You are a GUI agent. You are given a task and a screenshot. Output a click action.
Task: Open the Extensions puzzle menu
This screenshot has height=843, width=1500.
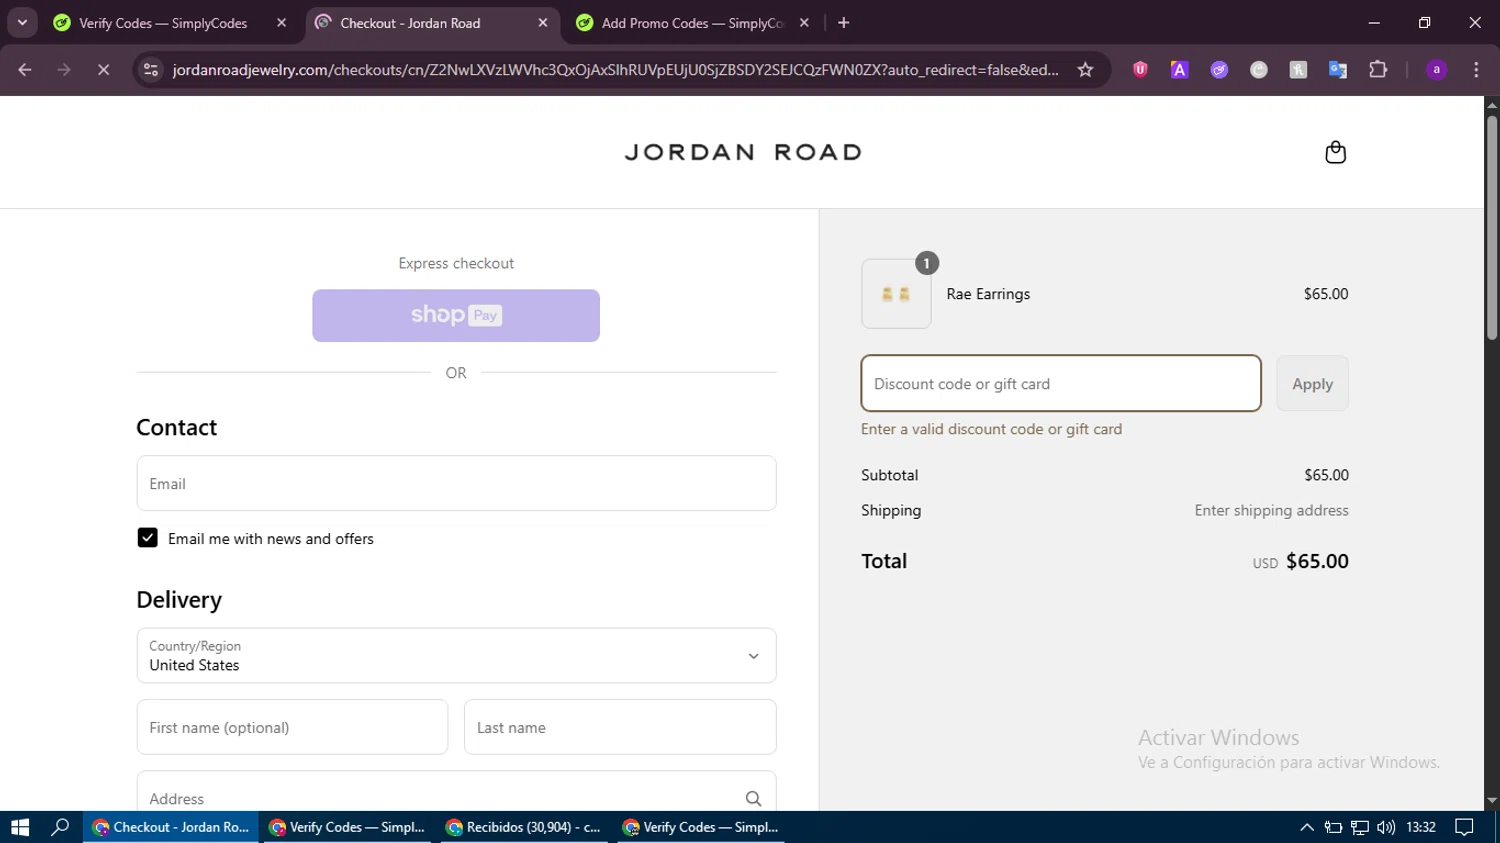(x=1378, y=70)
